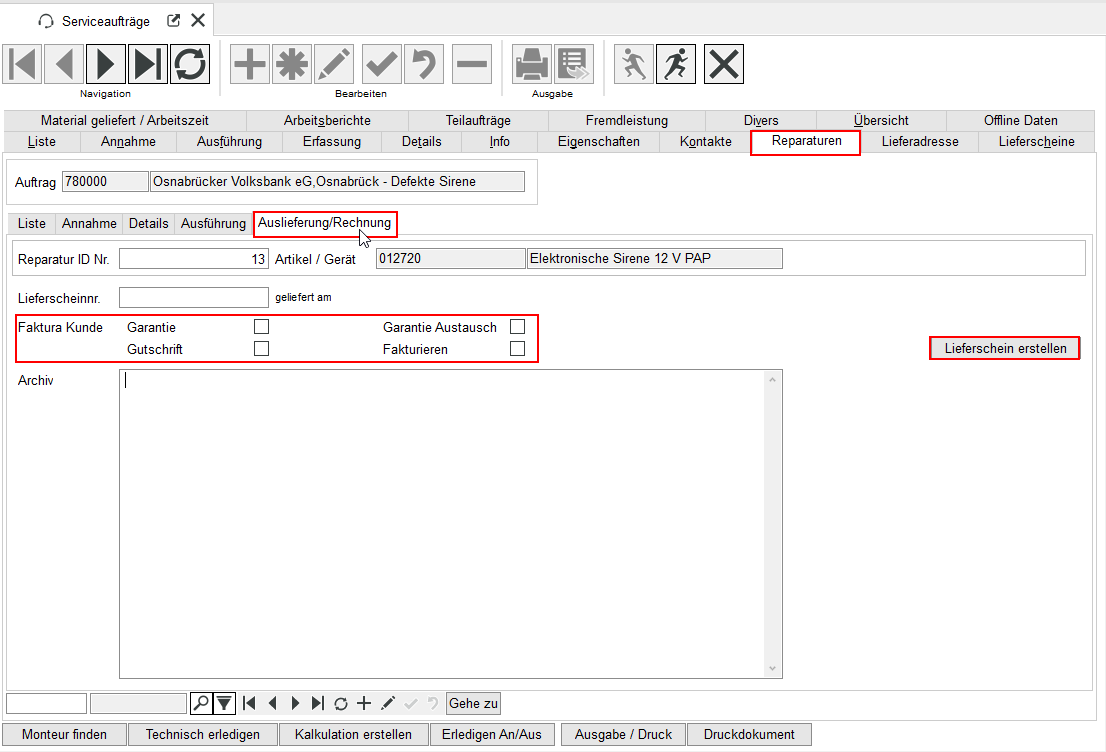The image size is (1106, 752).
Task: Refresh data with the large circular arrows icon
Action: (x=190, y=65)
